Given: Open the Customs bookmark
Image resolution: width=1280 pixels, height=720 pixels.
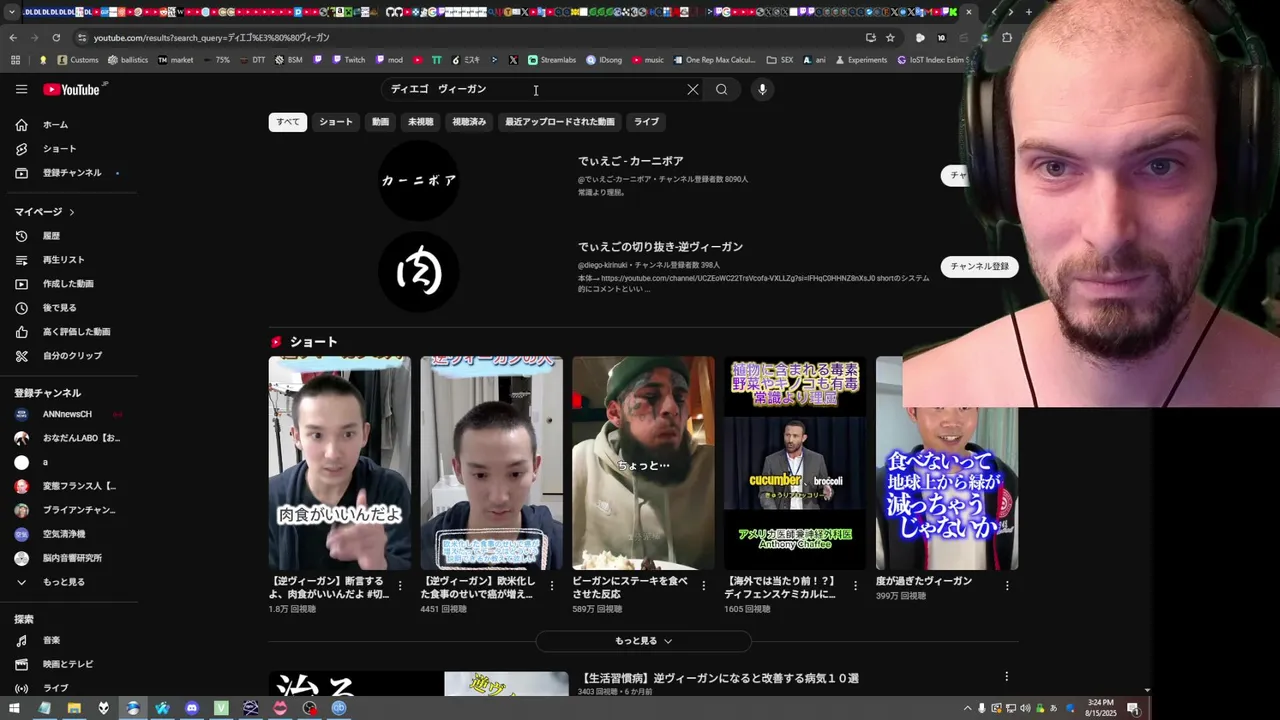Looking at the screenshot, I should (x=78, y=60).
